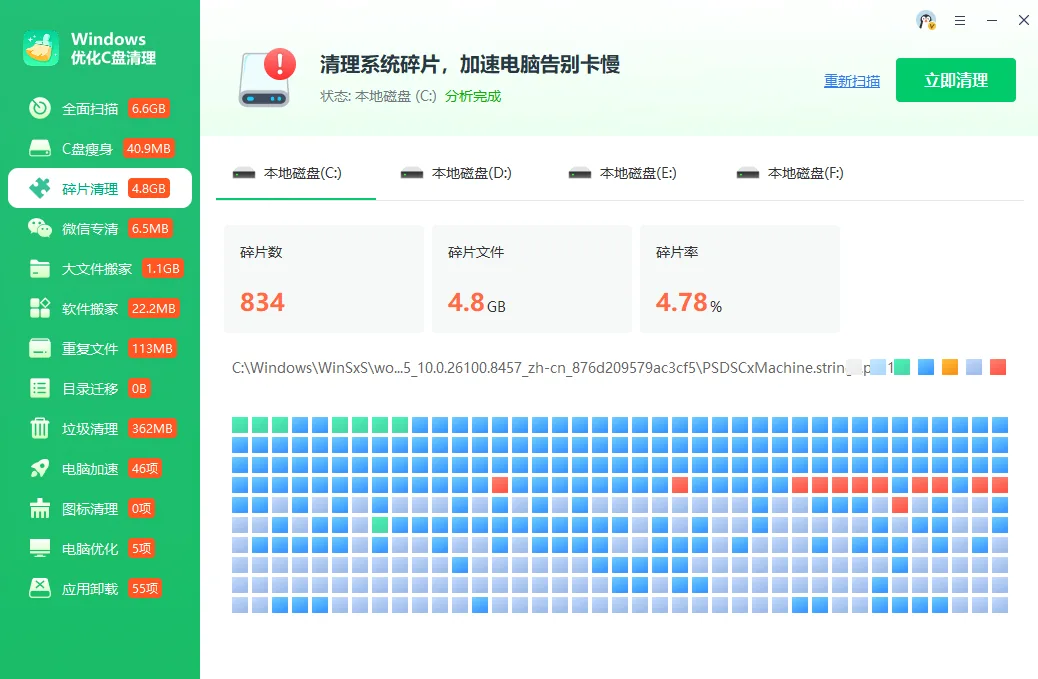The image size is (1038, 679).
Task: Click the 重复文件 icon
Action: coord(40,348)
